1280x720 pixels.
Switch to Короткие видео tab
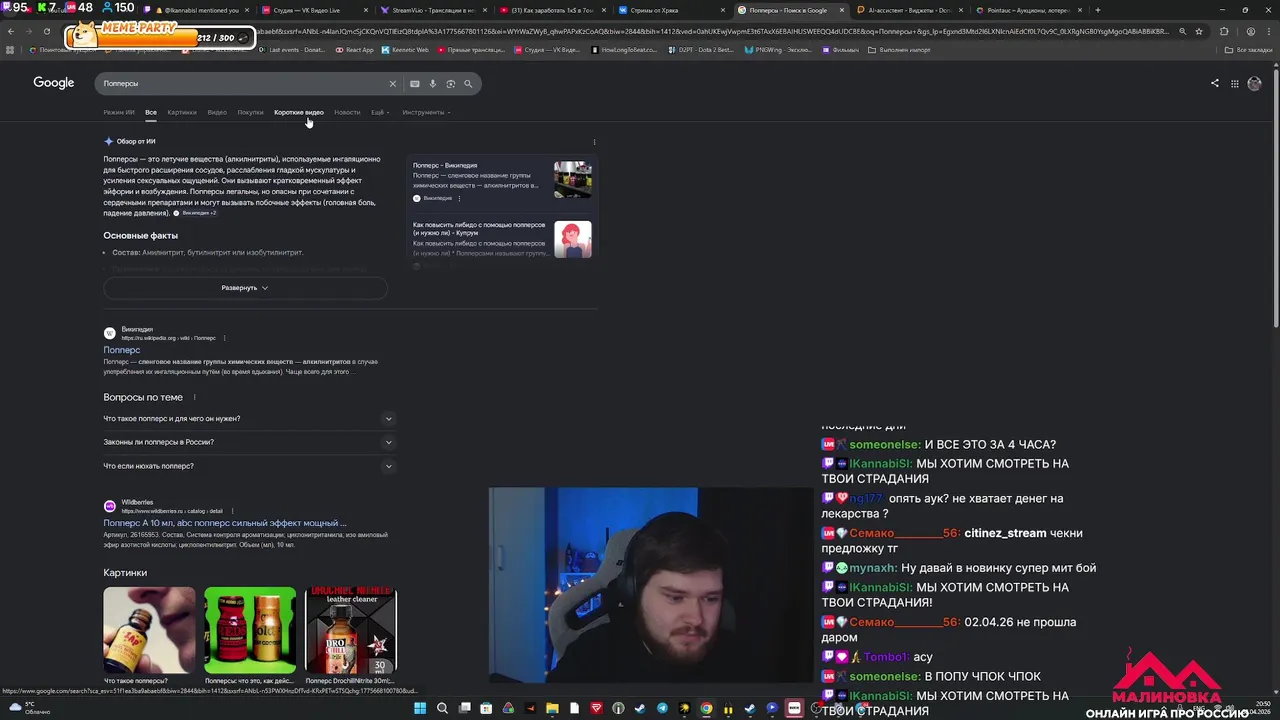(299, 112)
